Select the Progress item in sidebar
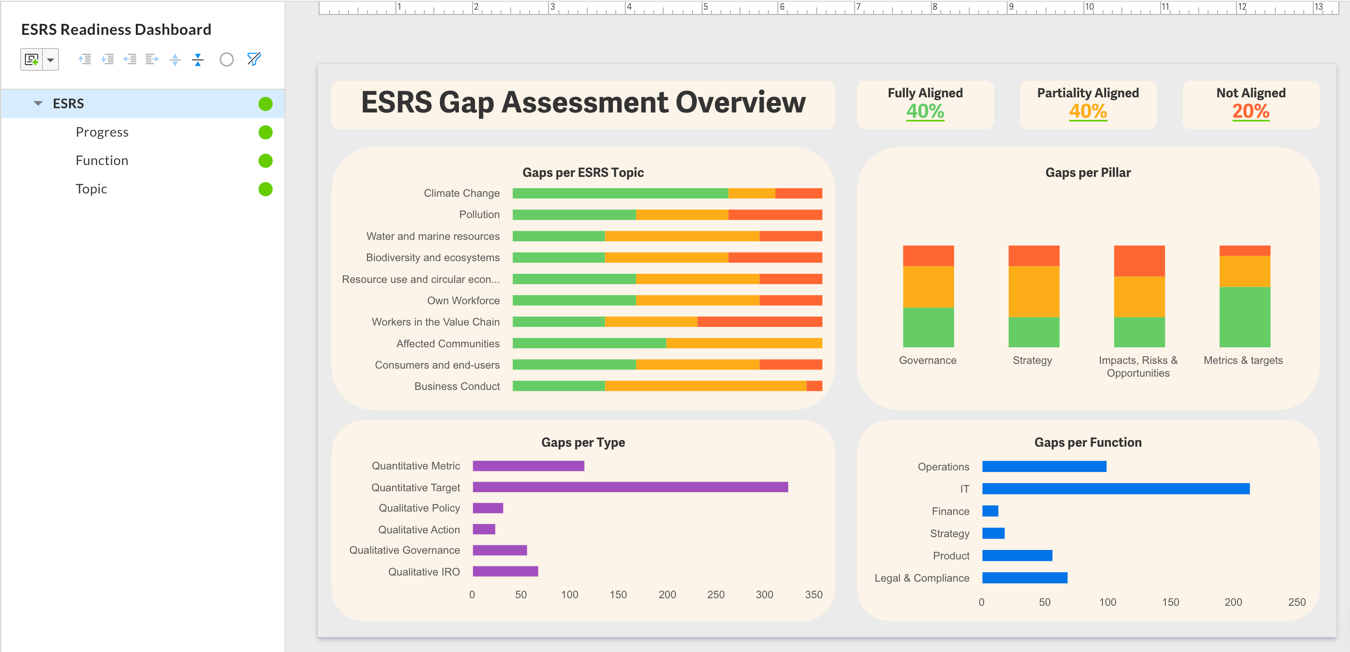The height and width of the screenshot is (652, 1350). point(102,132)
